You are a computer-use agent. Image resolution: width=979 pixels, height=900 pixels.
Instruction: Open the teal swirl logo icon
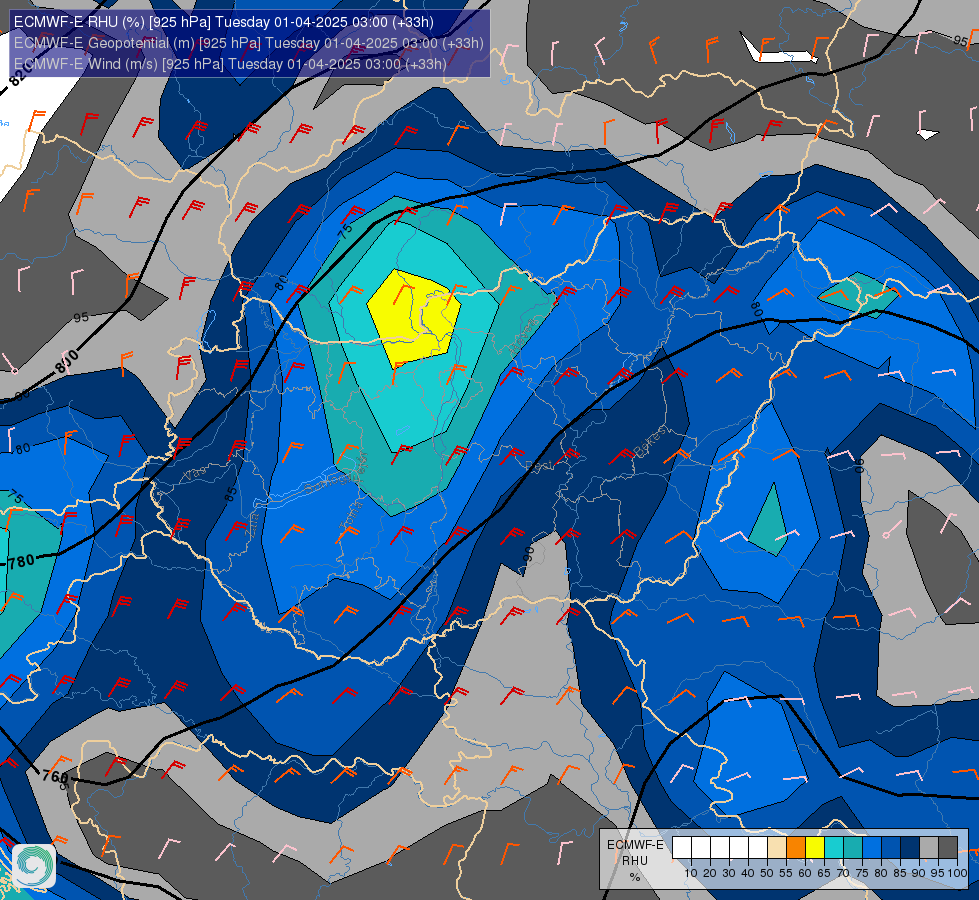point(34,866)
